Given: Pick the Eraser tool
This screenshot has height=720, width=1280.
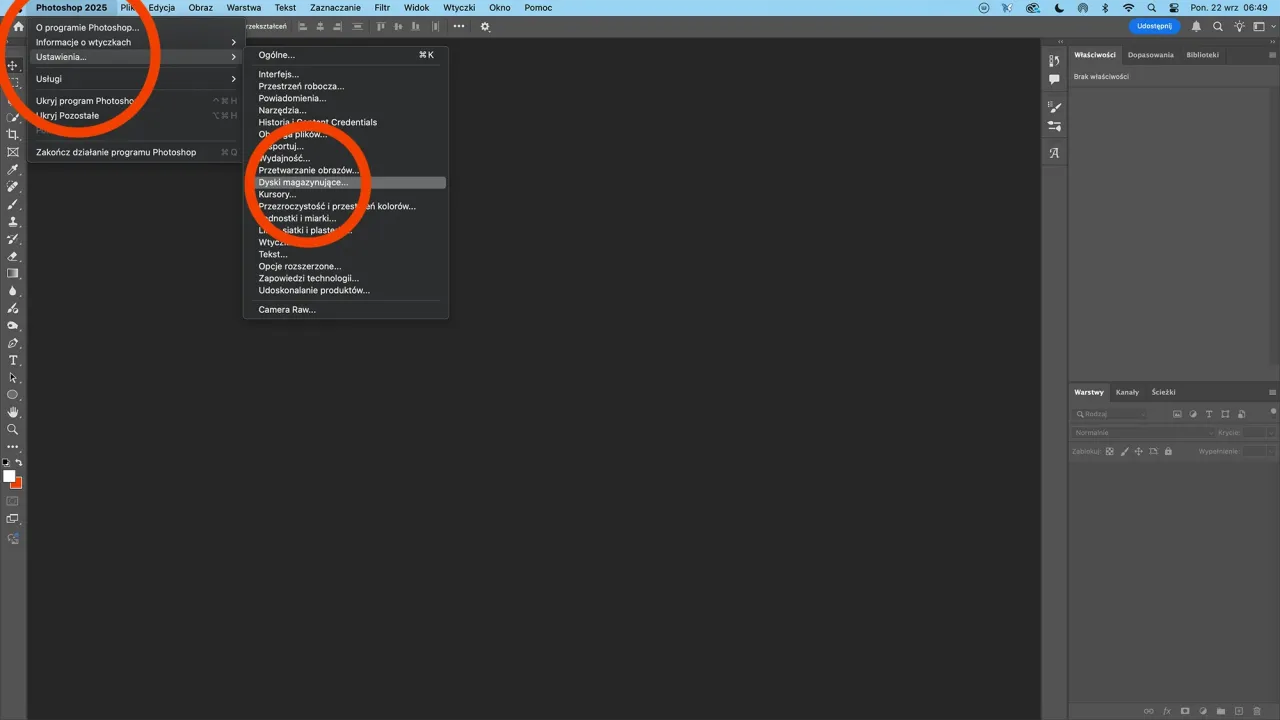Looking at the screenshot, I should [13, 256].
